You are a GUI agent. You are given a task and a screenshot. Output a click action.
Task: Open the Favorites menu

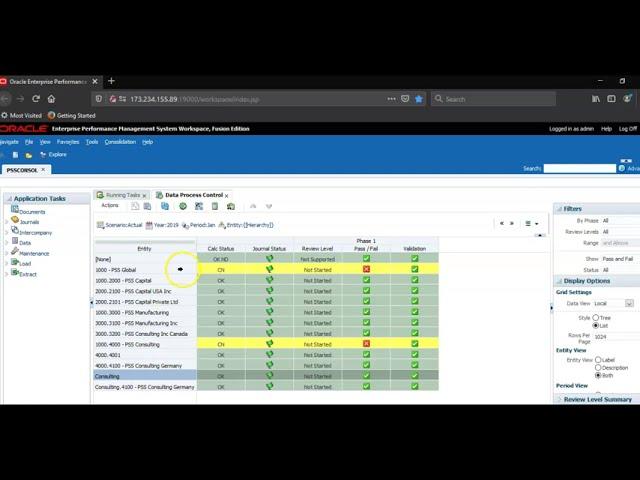(x=68, y=142)
